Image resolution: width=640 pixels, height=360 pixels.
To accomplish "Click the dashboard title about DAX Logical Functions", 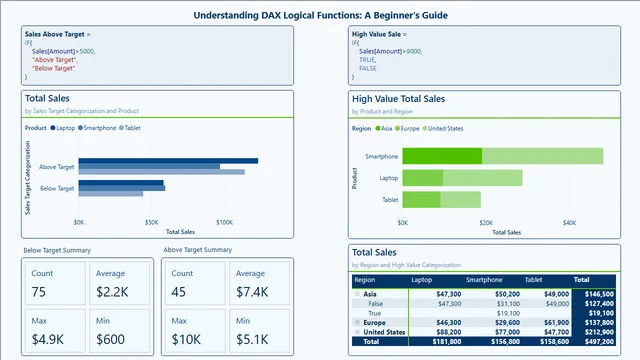I will tap(320, 16).
